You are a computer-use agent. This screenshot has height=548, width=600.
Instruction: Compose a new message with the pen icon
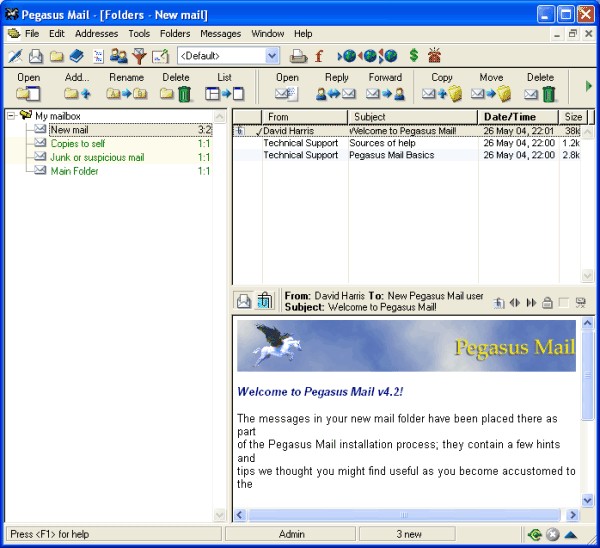click(x=15, y=56)
